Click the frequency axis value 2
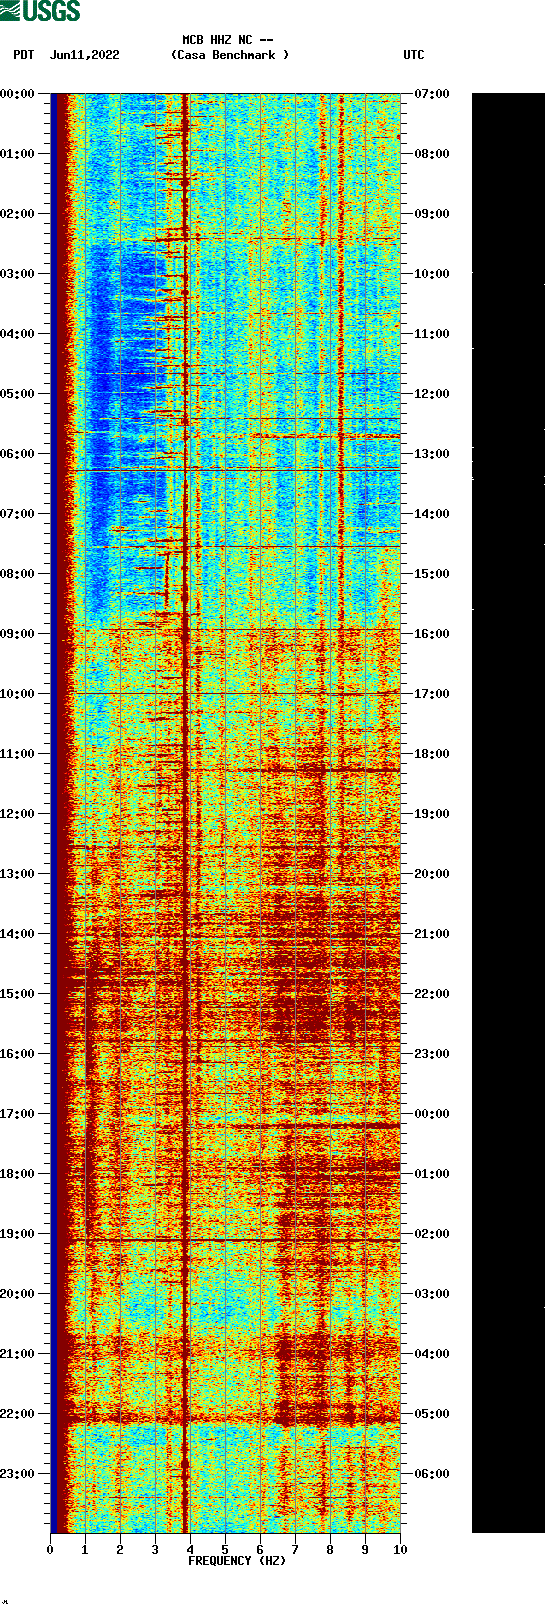Screen dimensions: 552x1613 click(120, 1550)
